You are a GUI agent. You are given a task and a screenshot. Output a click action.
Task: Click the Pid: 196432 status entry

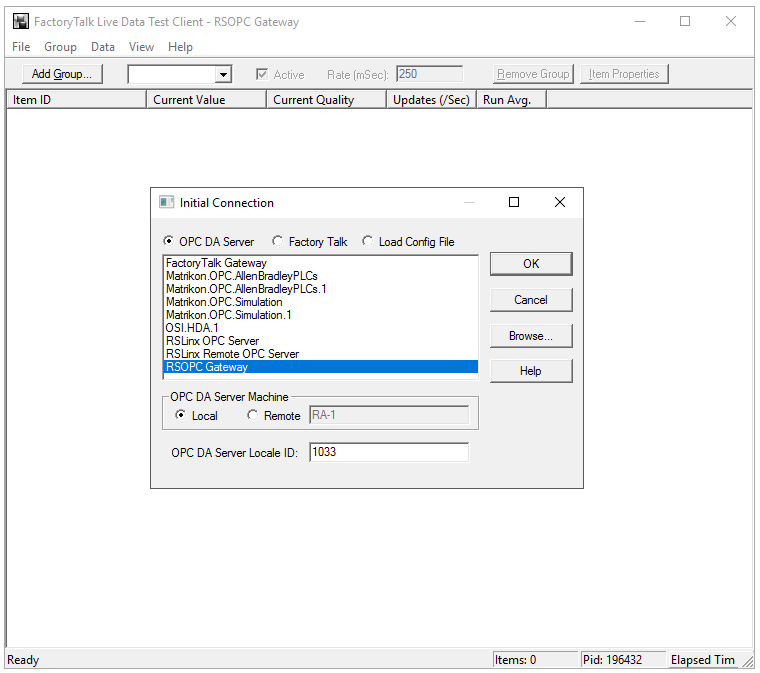click(623, 659)
